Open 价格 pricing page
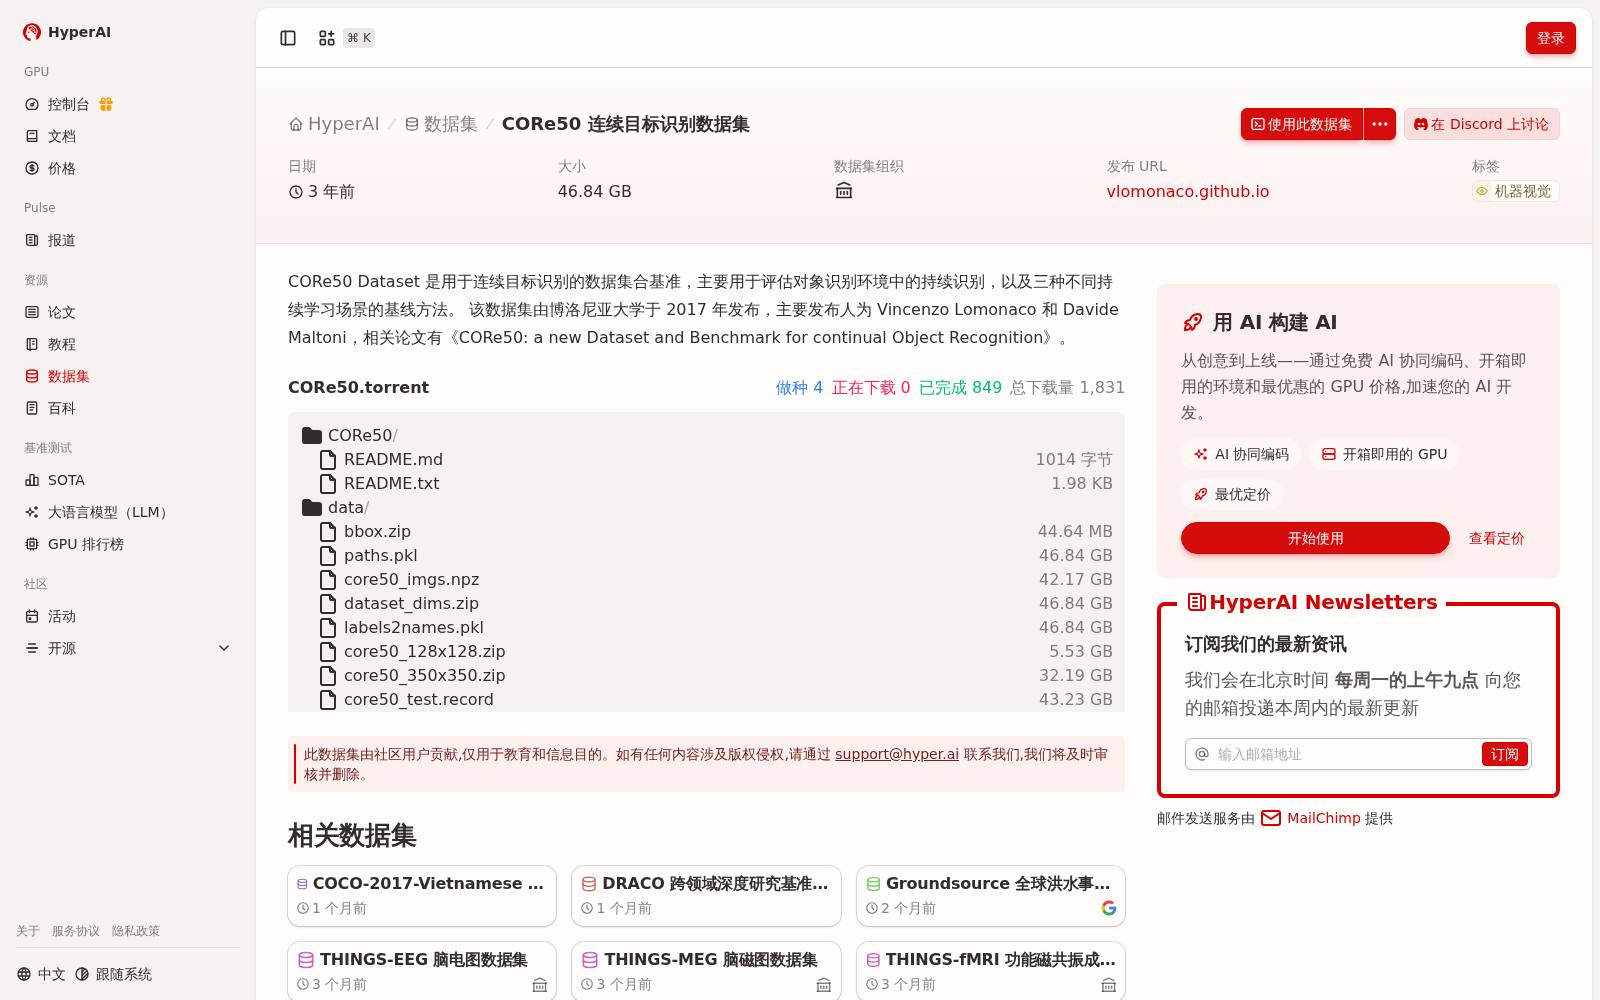1600x1000 pixels. [x=128, y=168]
